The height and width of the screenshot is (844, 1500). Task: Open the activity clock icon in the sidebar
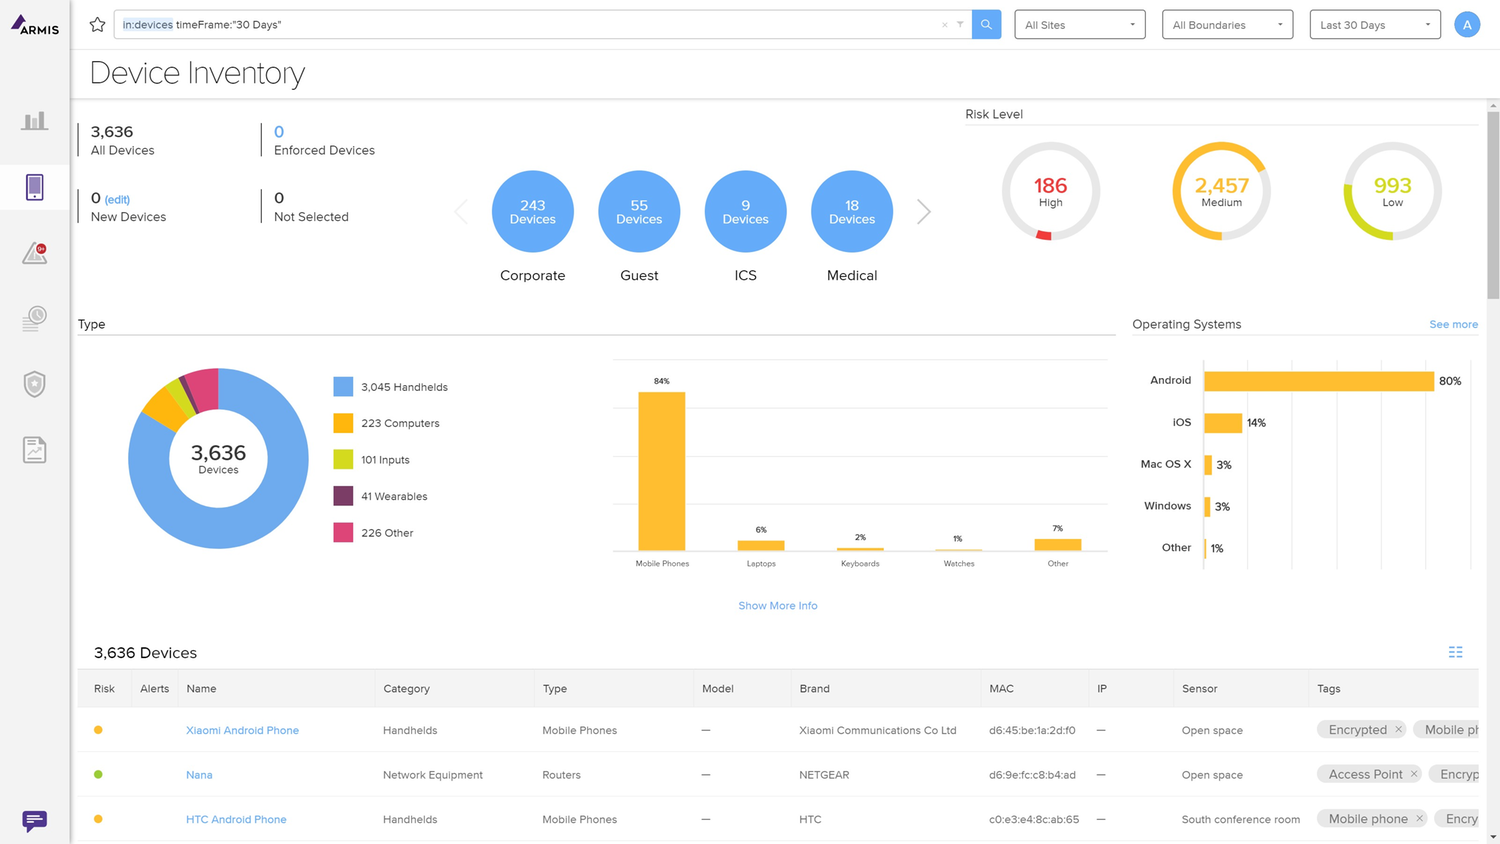tap(34, 318)
